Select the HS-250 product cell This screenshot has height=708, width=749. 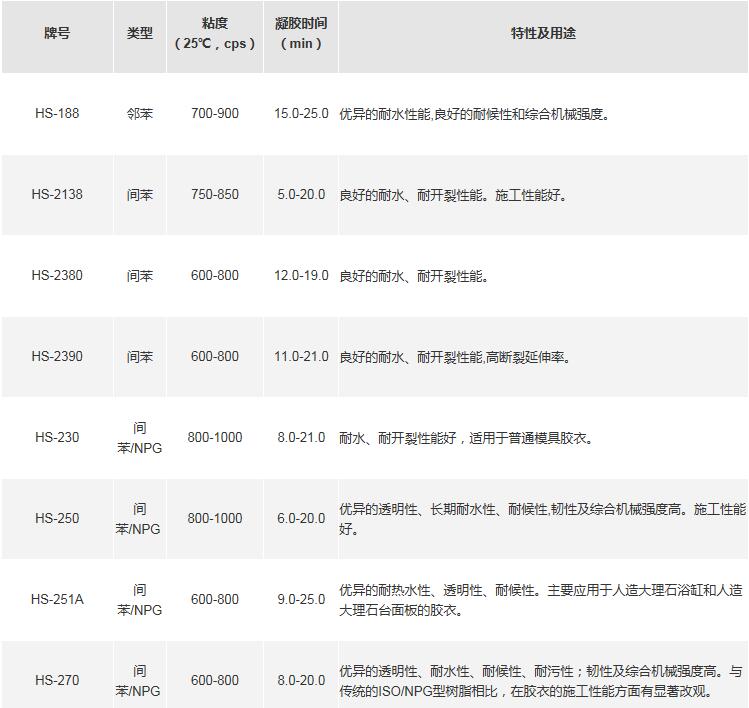click(x=57, y=519)
